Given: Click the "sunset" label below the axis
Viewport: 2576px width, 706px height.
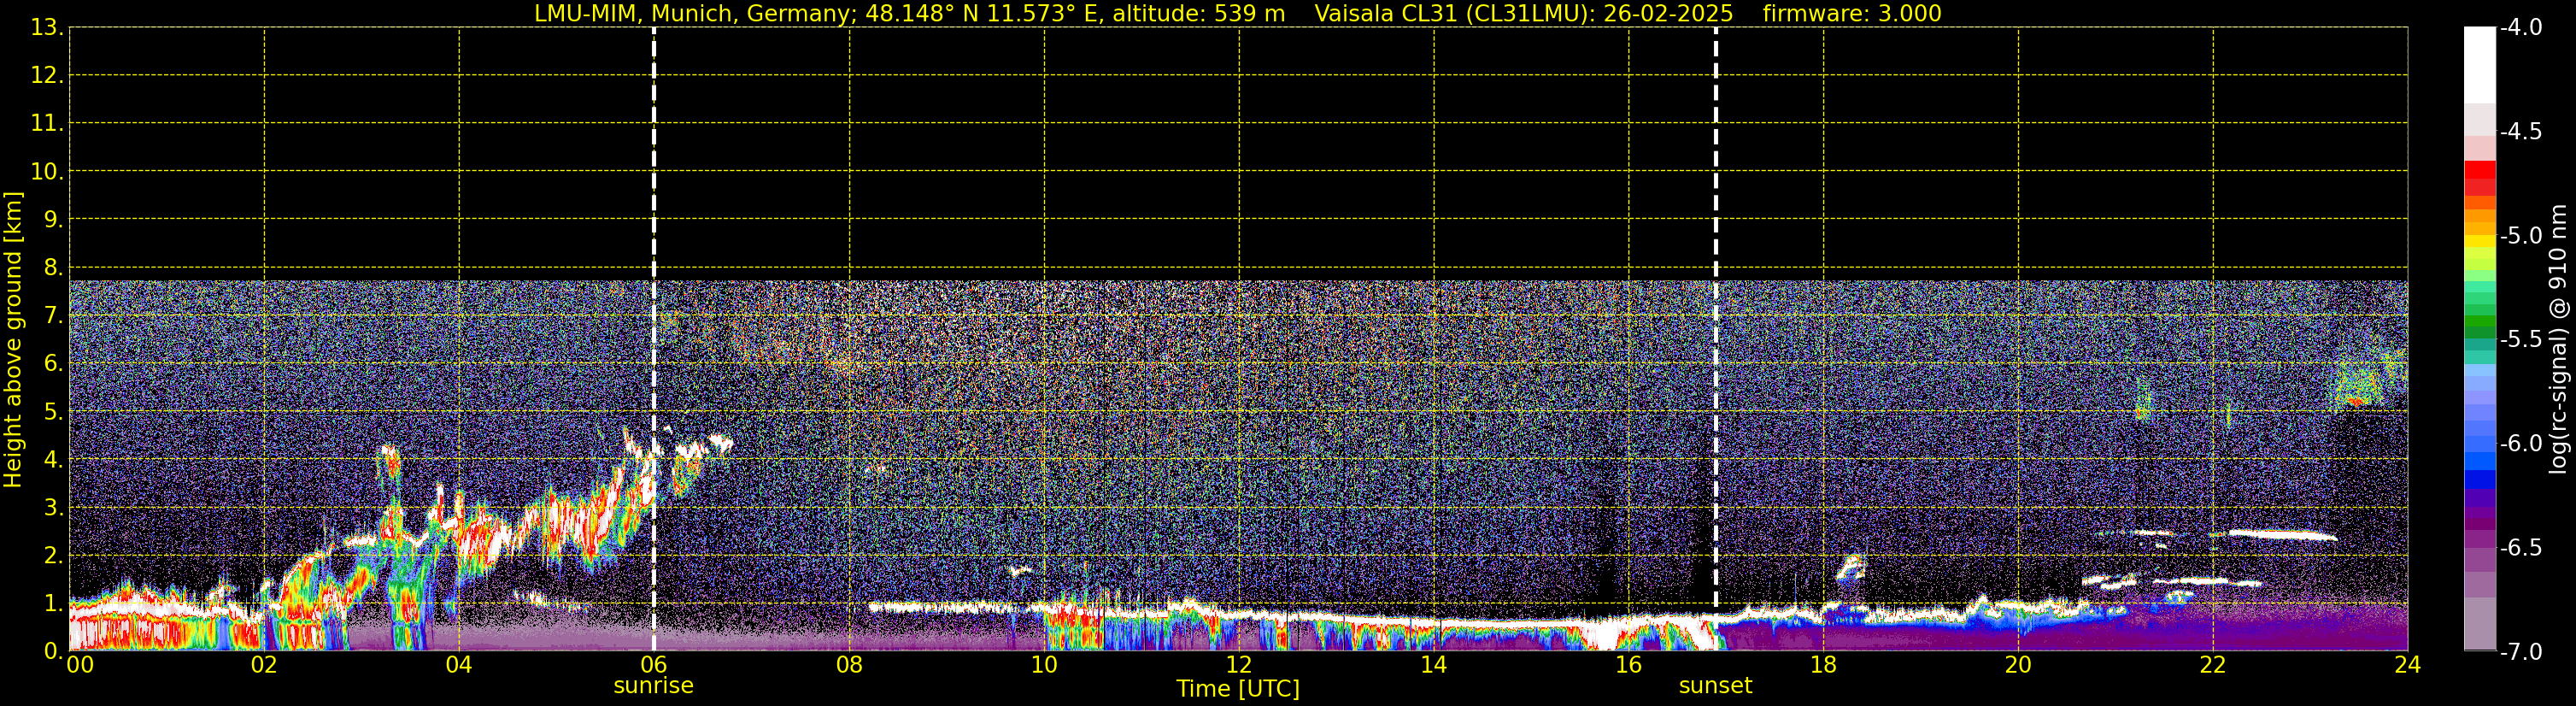Looking at the screenshot, I should click(x=1715, y=686).
